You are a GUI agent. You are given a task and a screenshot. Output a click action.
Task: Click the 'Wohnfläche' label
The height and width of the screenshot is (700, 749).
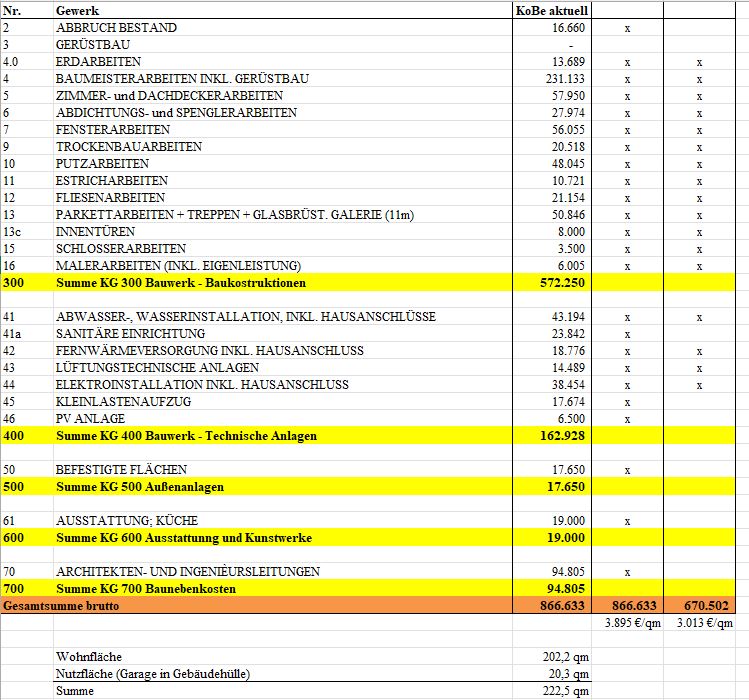pos(89,657)
